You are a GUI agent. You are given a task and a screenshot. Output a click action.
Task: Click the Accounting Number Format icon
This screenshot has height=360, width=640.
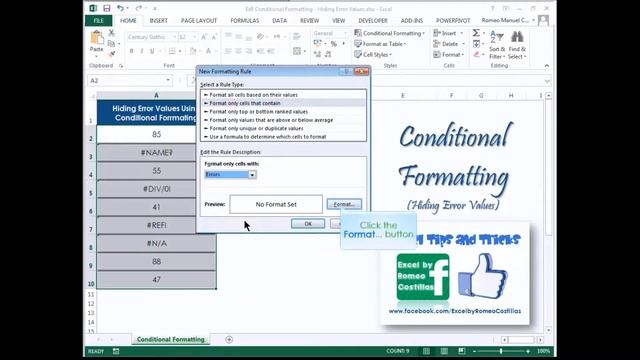point(318,44)
